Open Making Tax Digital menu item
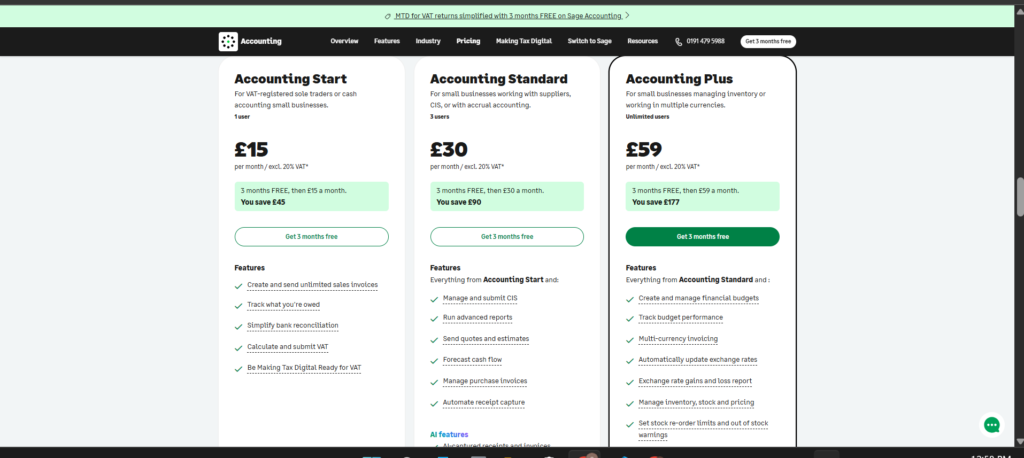The width and height of the screenshot is (1024, 458). point(524,41)
